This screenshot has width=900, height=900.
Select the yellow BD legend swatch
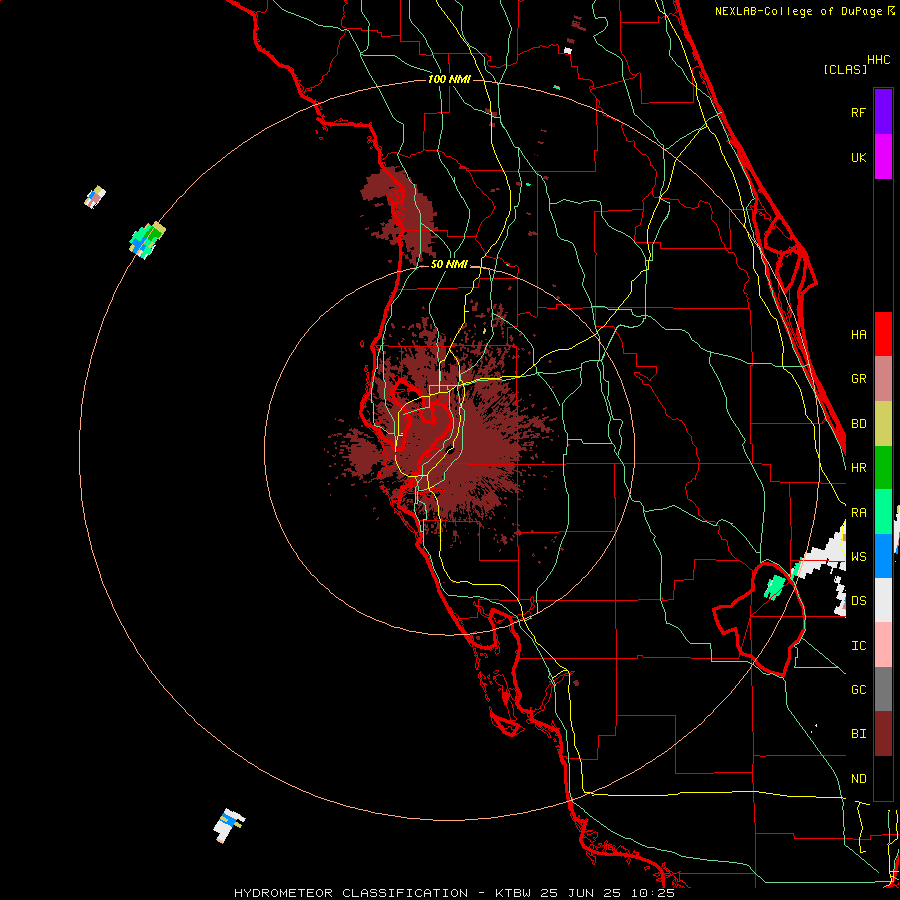(883, 424)
